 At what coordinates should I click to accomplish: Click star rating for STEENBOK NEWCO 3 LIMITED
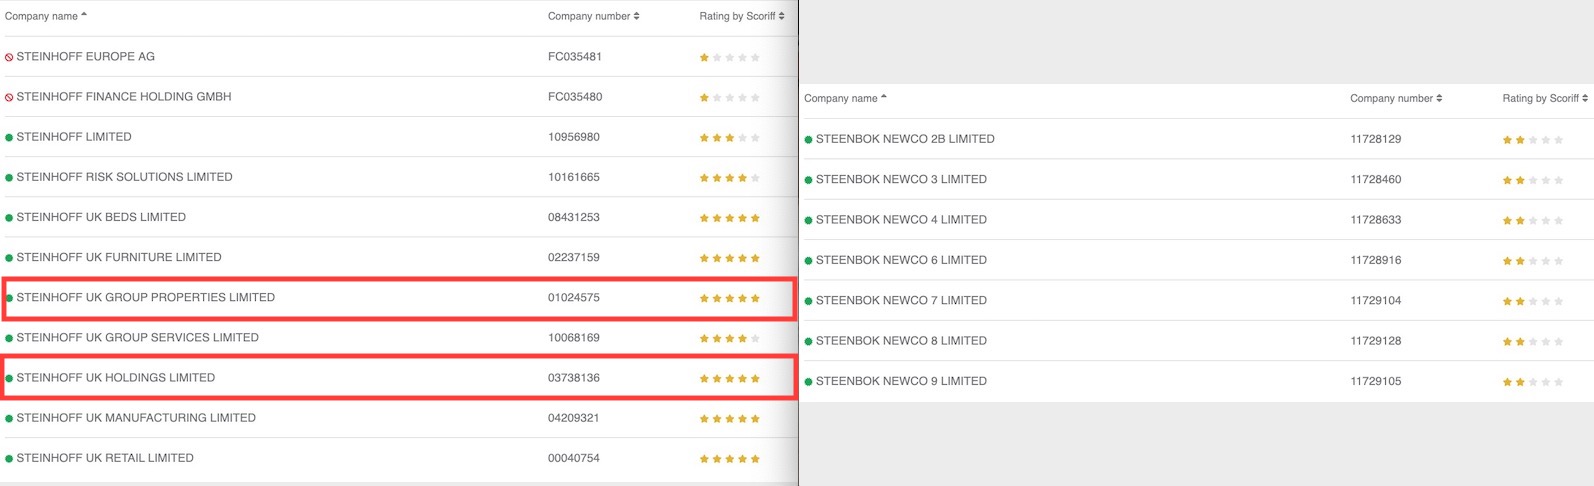tap(1532, 180)
